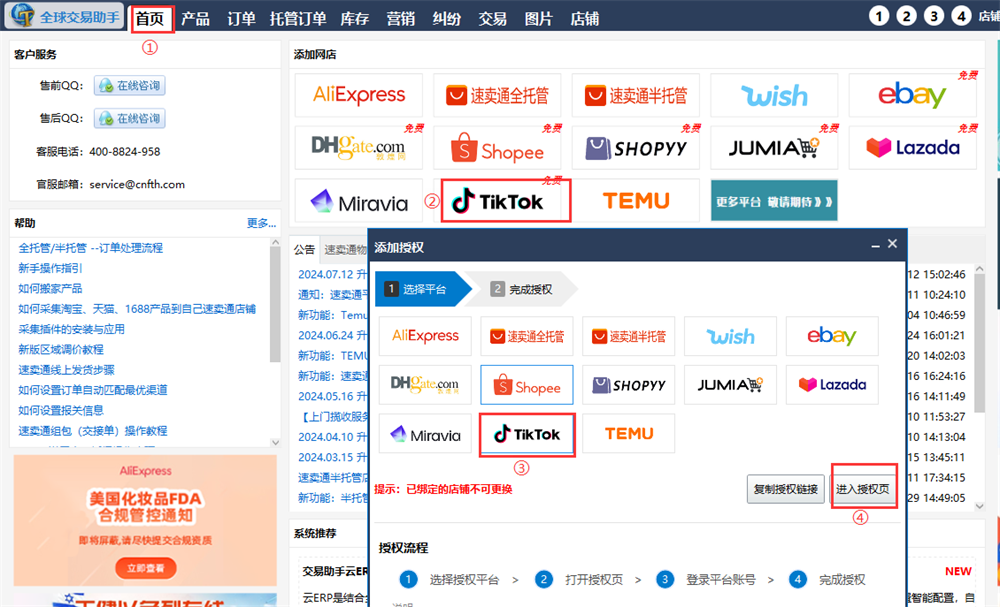Open 如何采集淘宝、天猫、1688产品 help link

click(x=136, y=309)
